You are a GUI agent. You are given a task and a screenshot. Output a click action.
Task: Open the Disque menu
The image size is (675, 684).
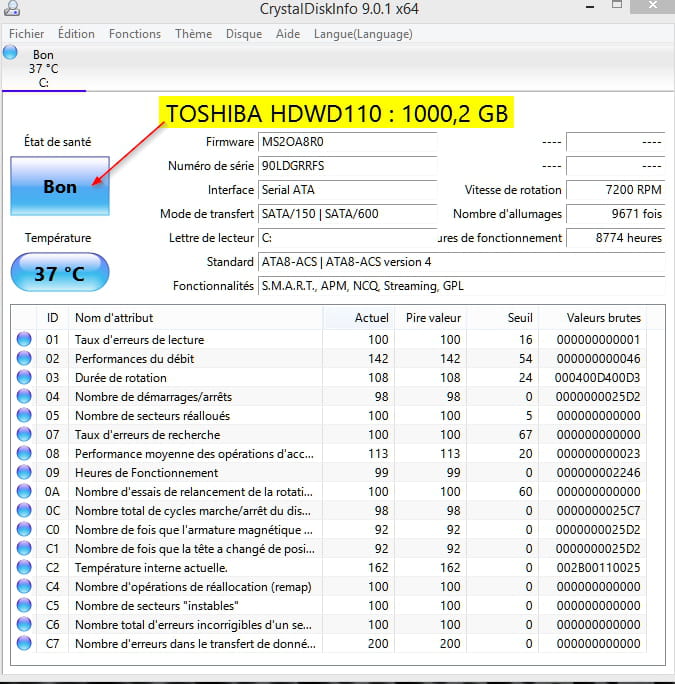[244, 34]
